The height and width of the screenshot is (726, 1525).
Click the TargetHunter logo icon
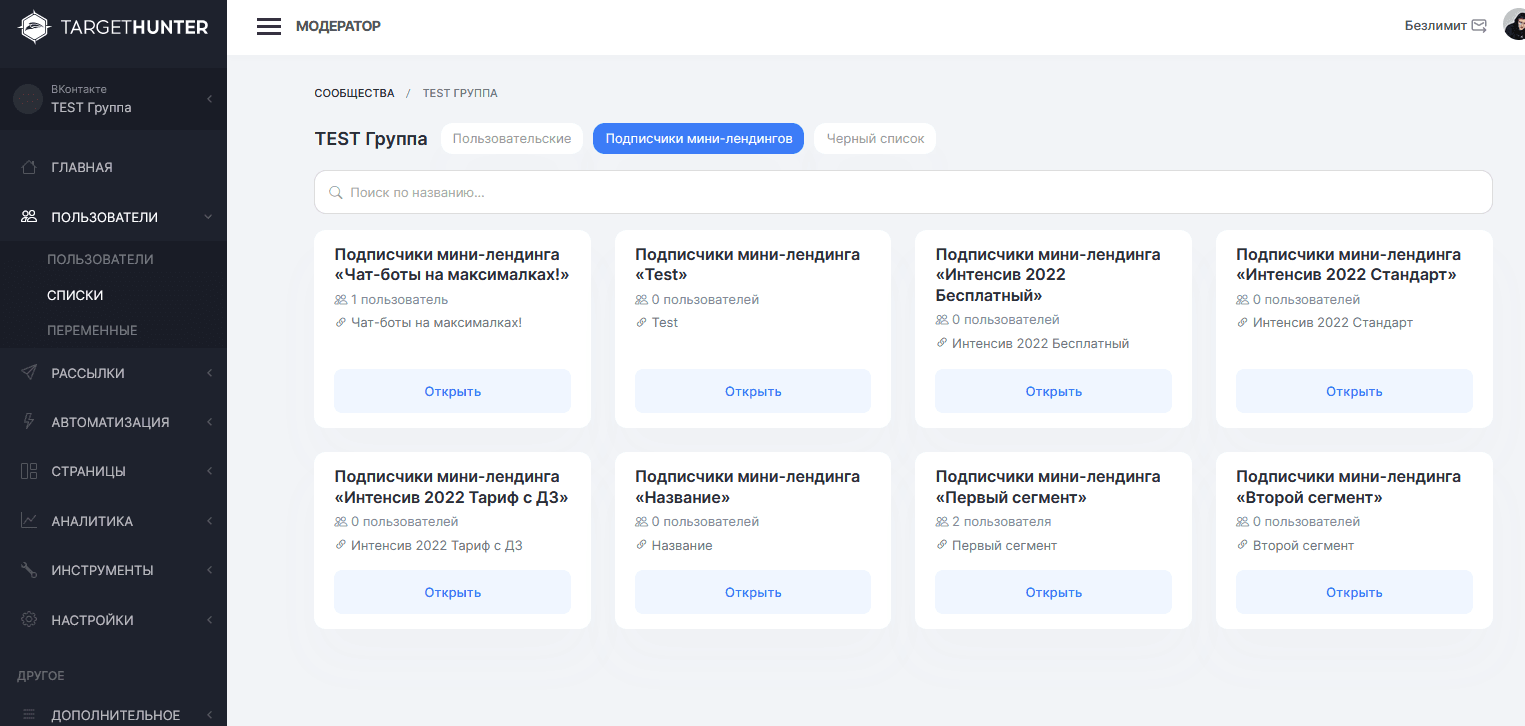pos(34,27)
